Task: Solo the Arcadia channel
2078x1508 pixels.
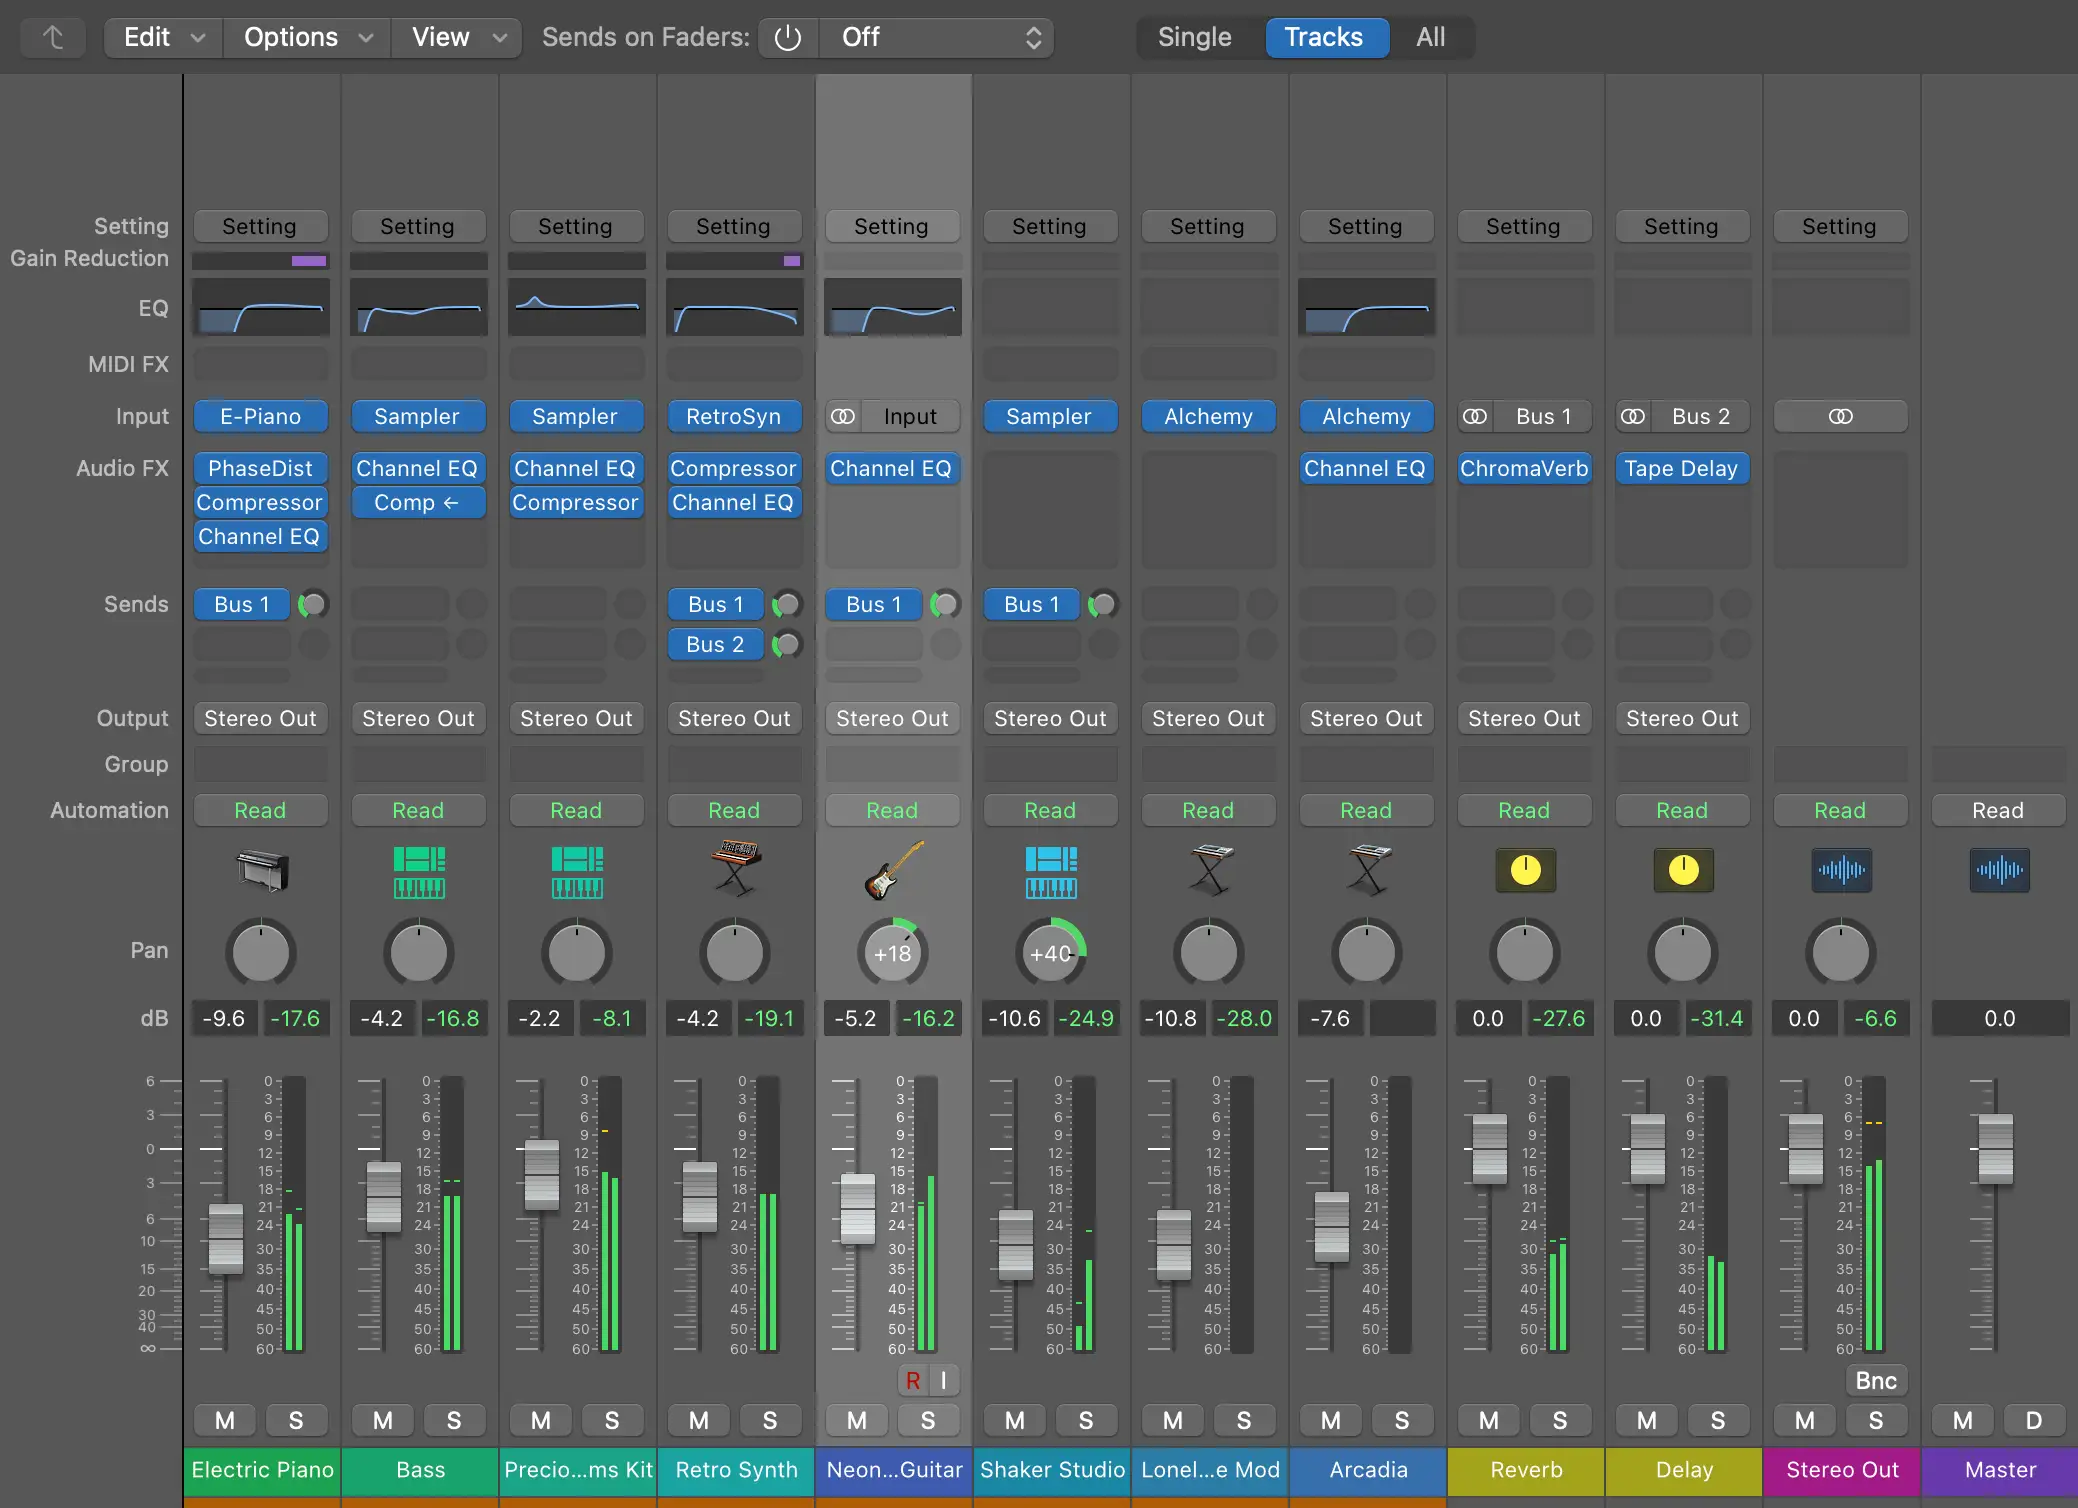Action: coord(1402,1420)
